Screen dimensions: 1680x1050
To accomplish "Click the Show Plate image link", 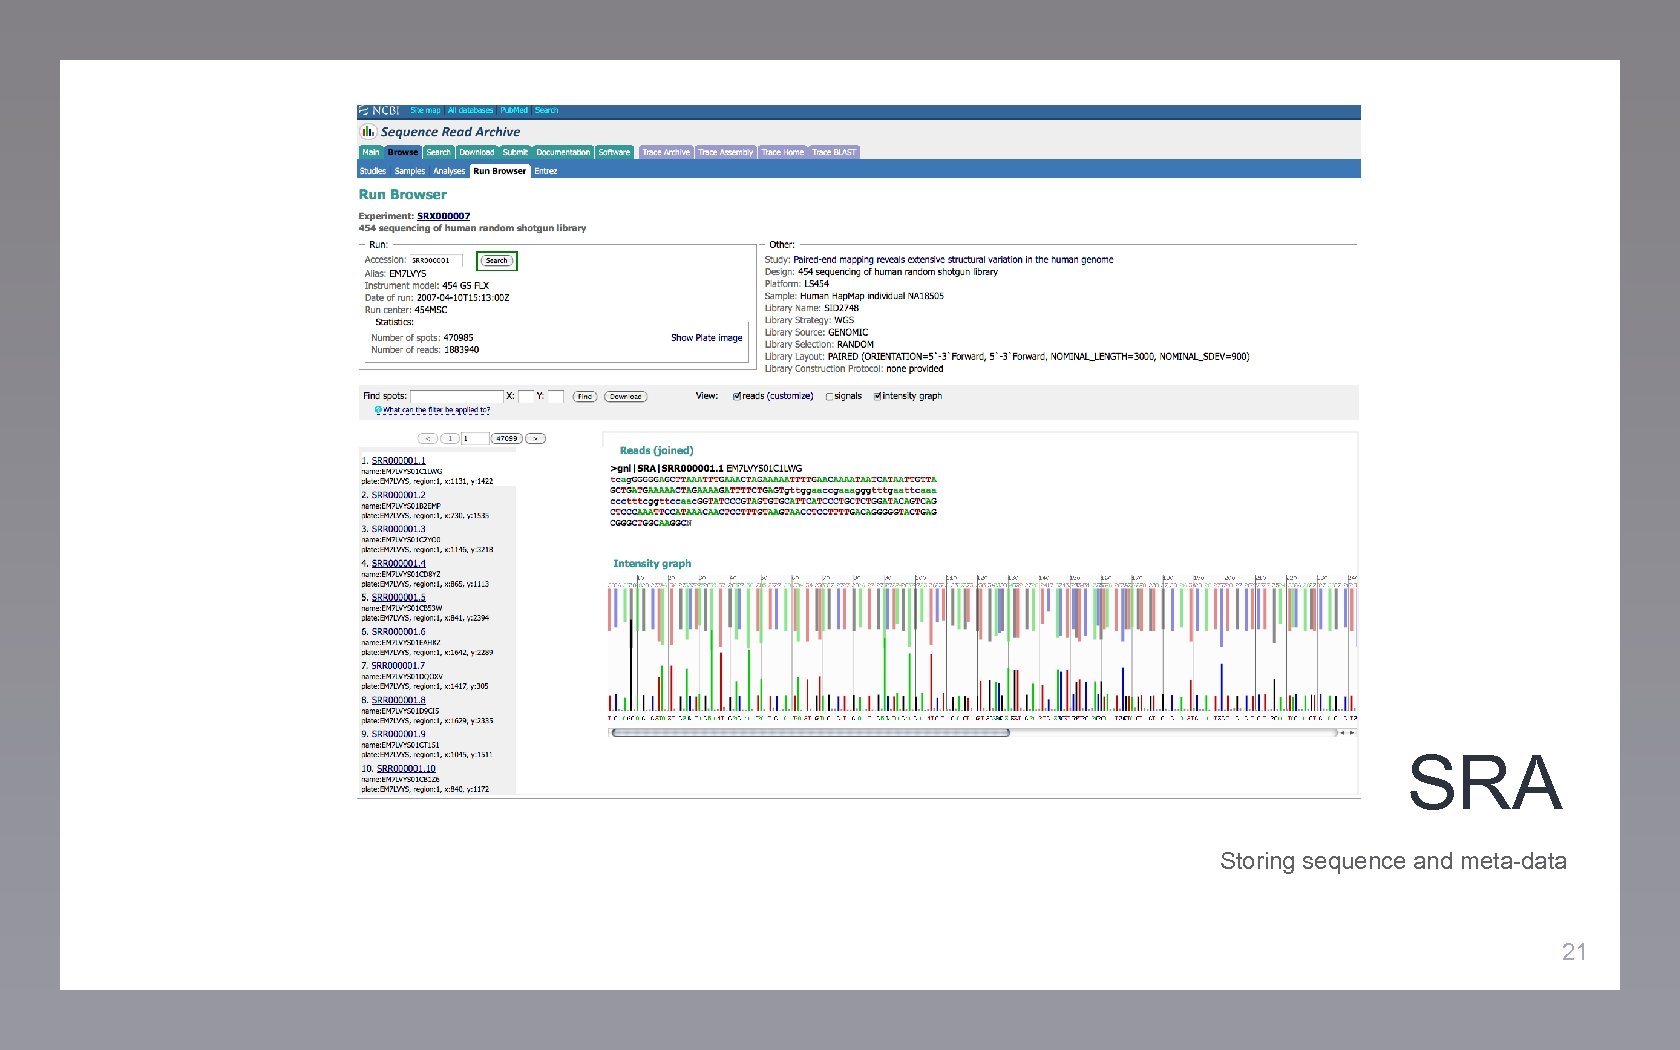I will tap(706, 338).
